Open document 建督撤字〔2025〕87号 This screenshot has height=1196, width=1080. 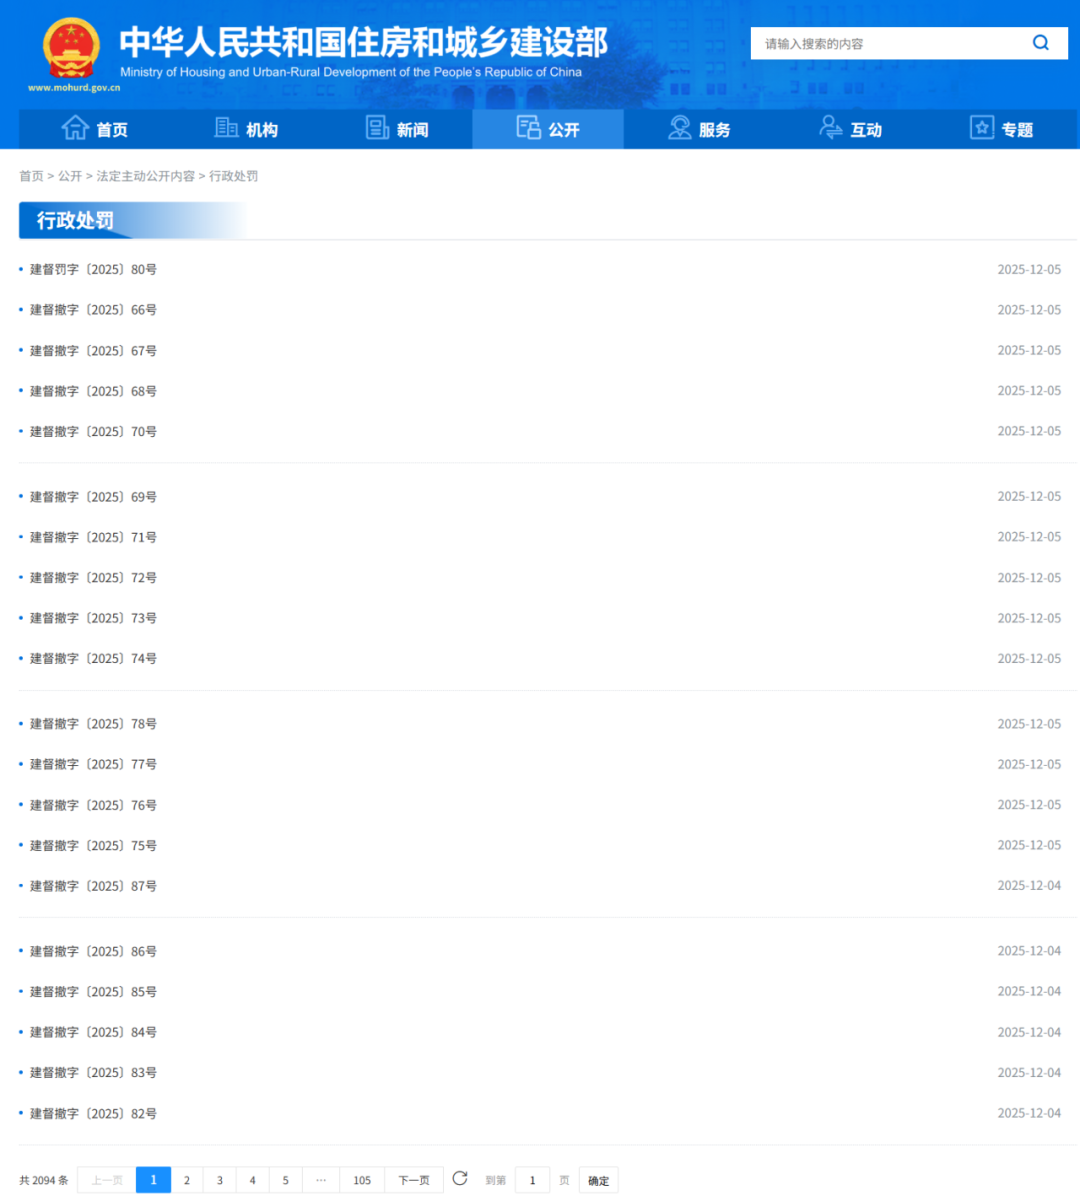click(x=93, y=886)
